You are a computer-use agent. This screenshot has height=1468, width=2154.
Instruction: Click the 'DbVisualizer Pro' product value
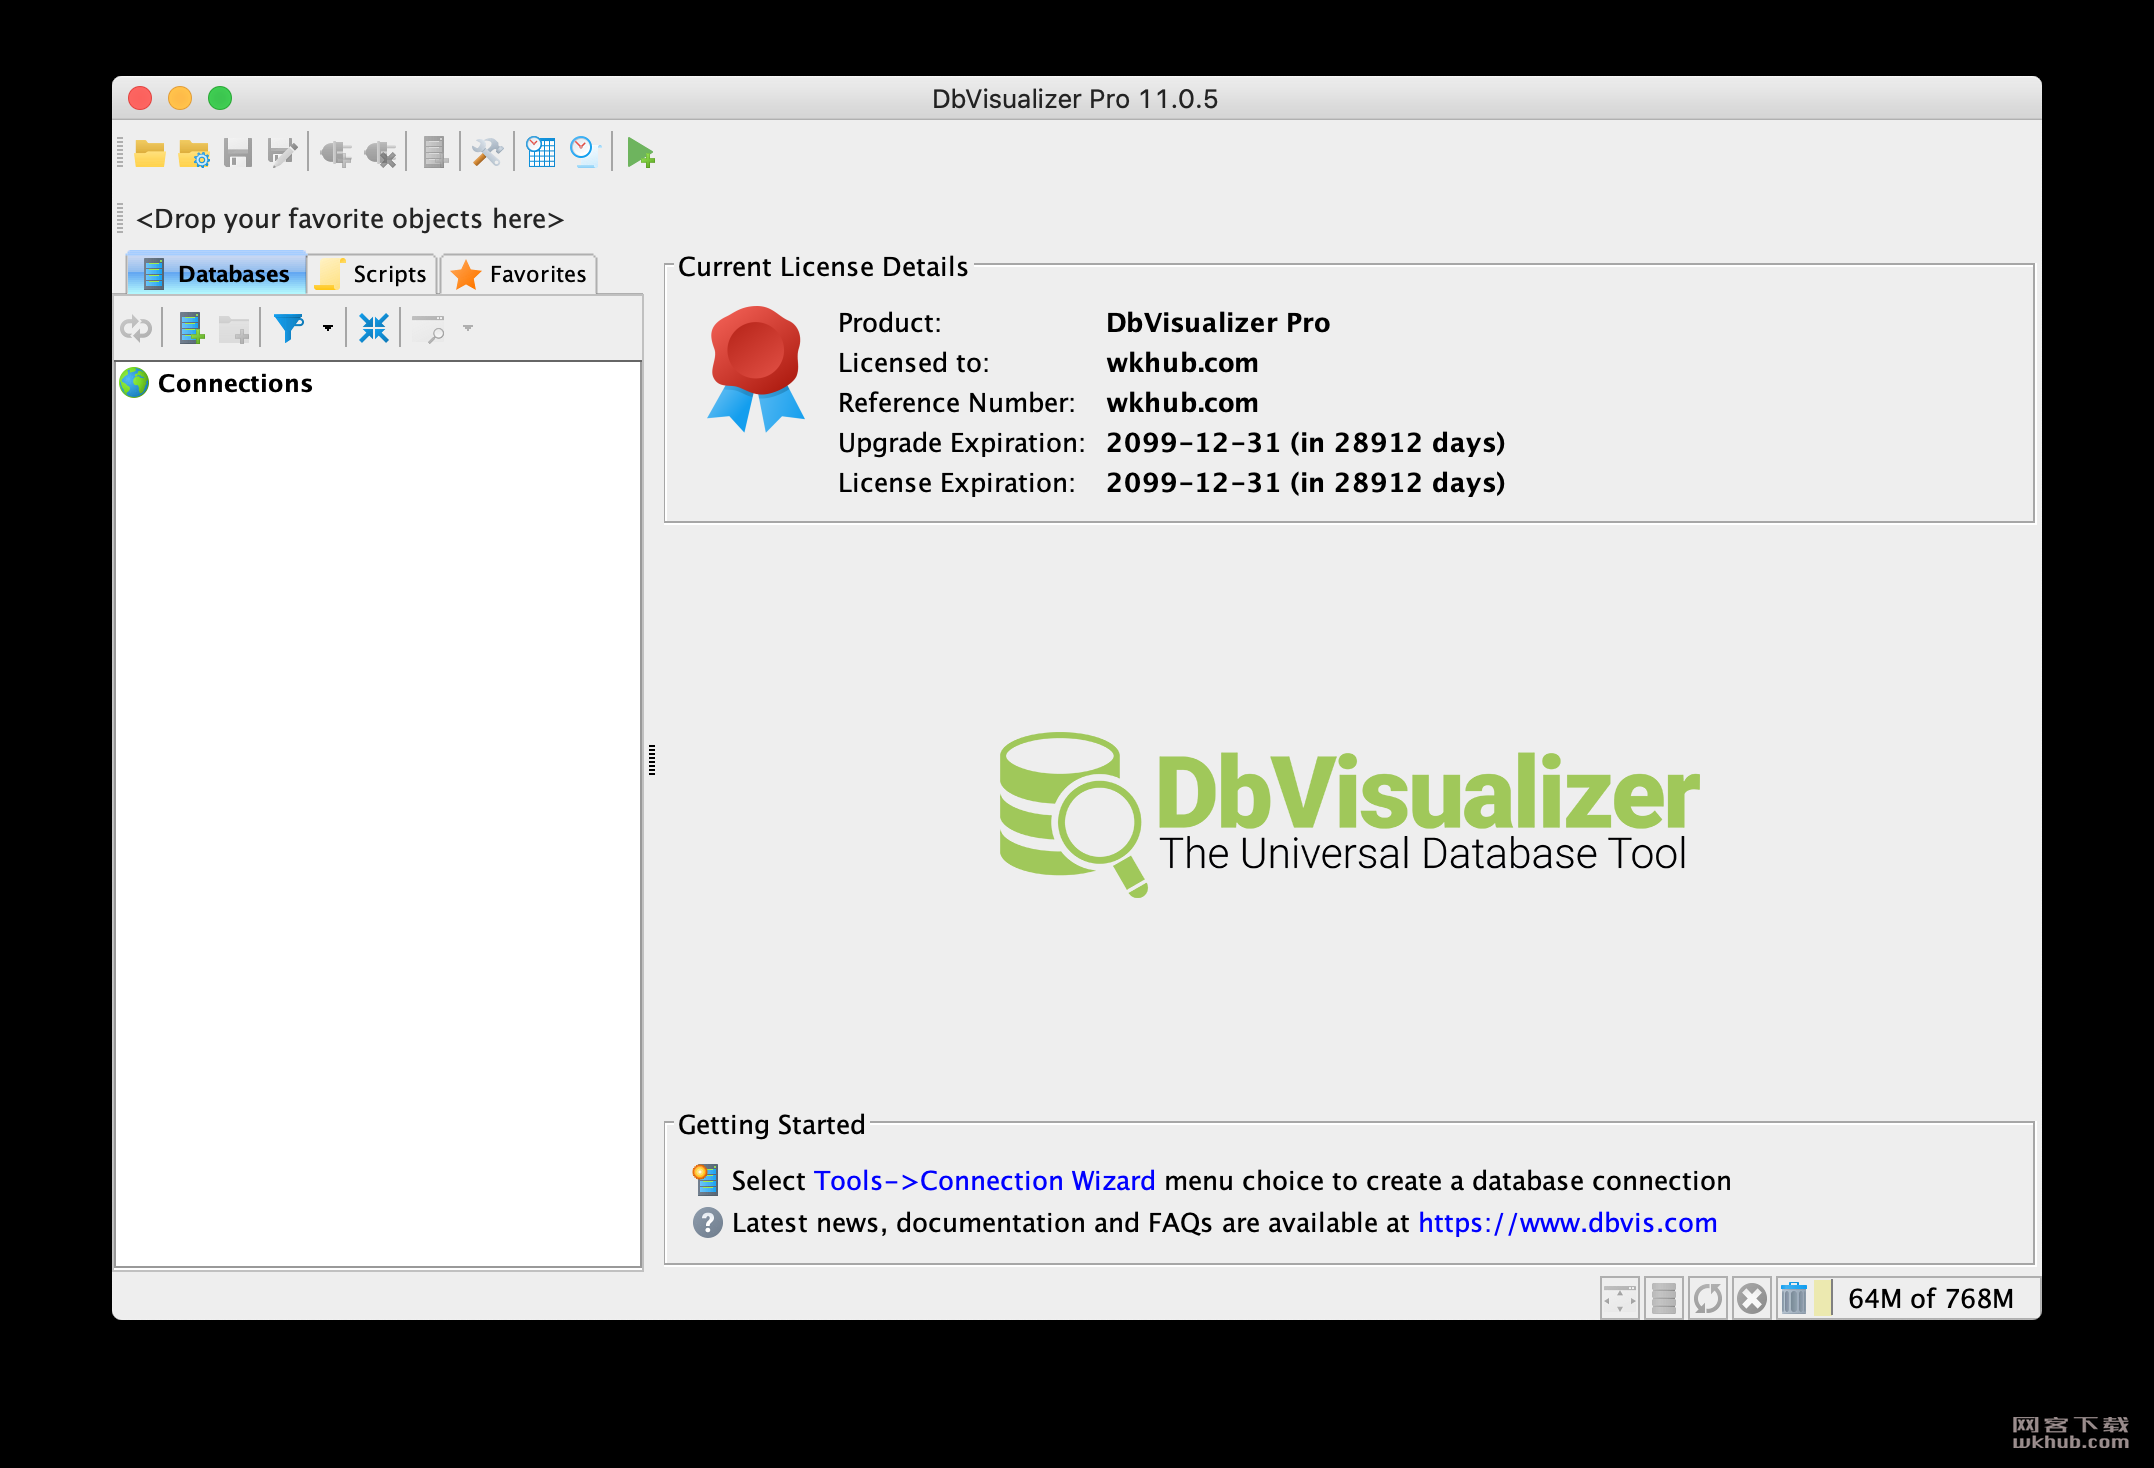click(x=1218, y=323)
